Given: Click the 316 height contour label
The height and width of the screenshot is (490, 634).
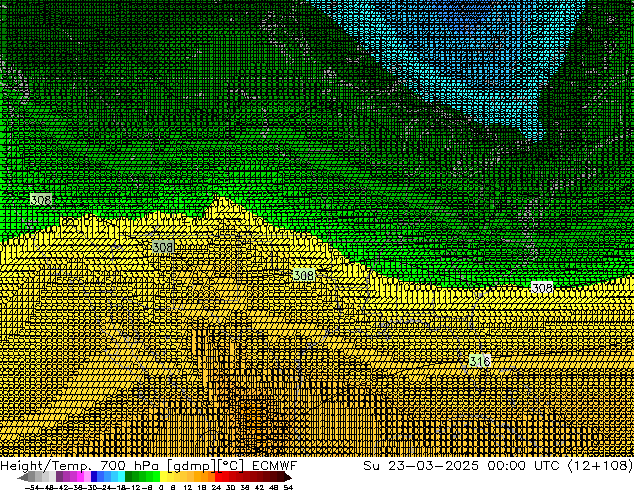Looking at the screenshot, I should pos(480,361).
